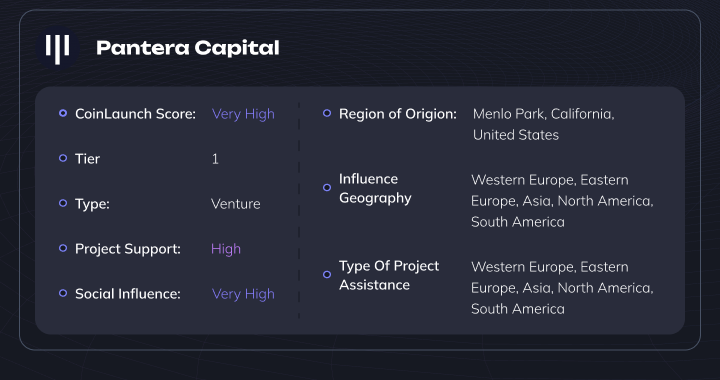Select the purple 'High' Project Support value
The height and width of the screenshot is (380, 720).
click(x=226, y=249)
